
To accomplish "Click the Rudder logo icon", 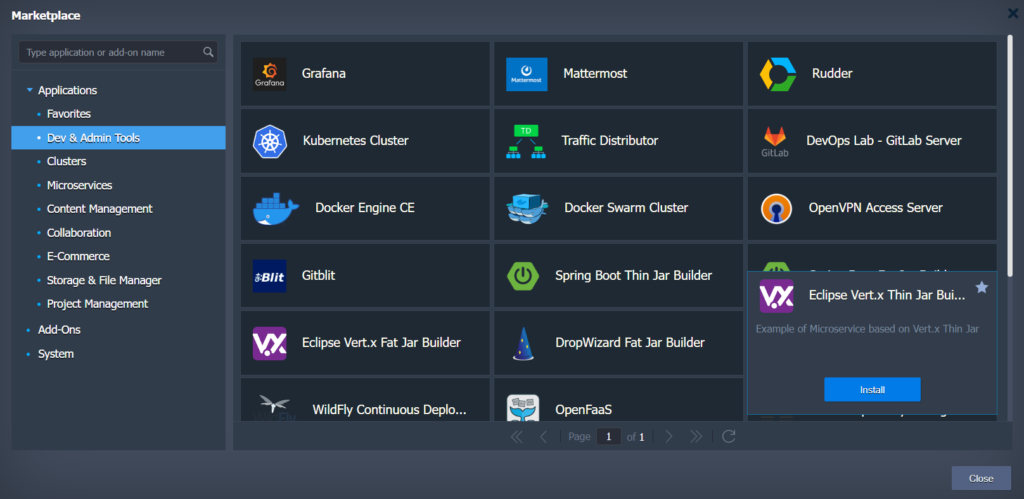I will (x=778, y=74).
